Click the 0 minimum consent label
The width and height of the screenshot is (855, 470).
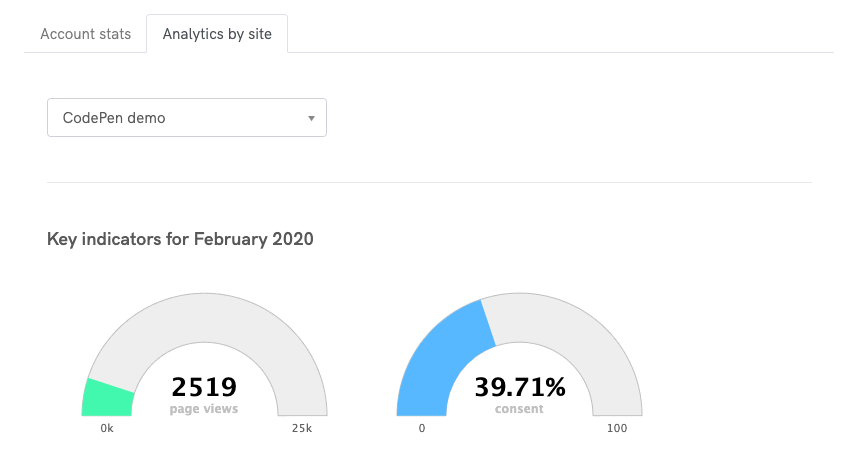point(421,428)
